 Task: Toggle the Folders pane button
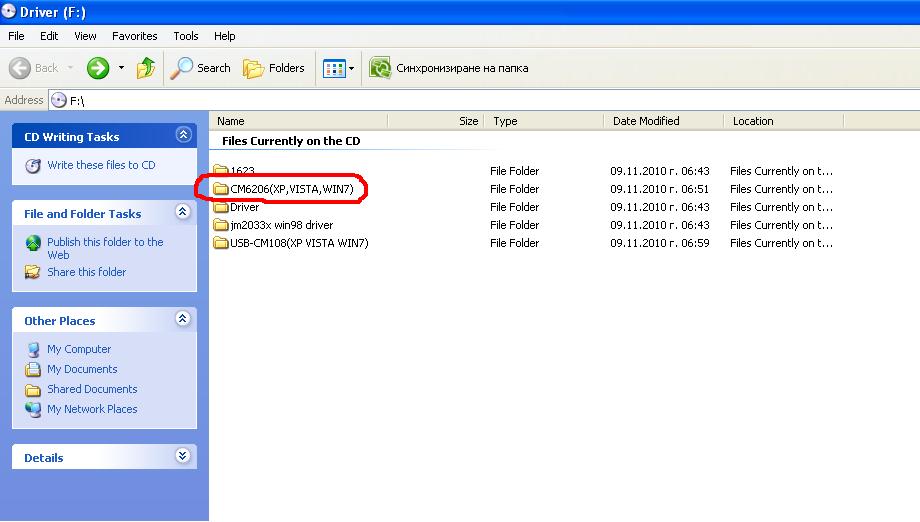click(x=273, y=68)
